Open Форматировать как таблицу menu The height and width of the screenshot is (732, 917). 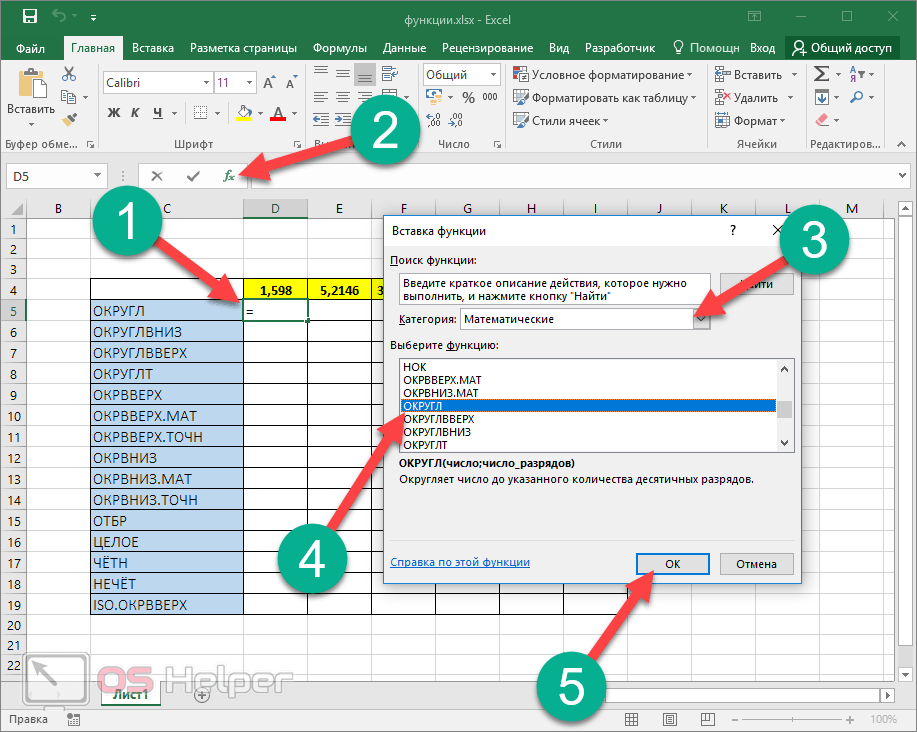[x=605, y=98]
